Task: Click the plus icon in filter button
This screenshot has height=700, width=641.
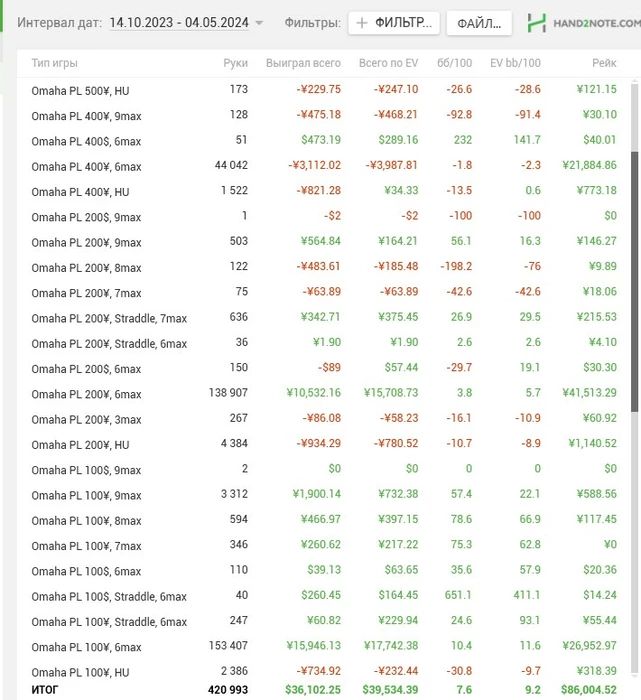Action: [x=362, y=23]
